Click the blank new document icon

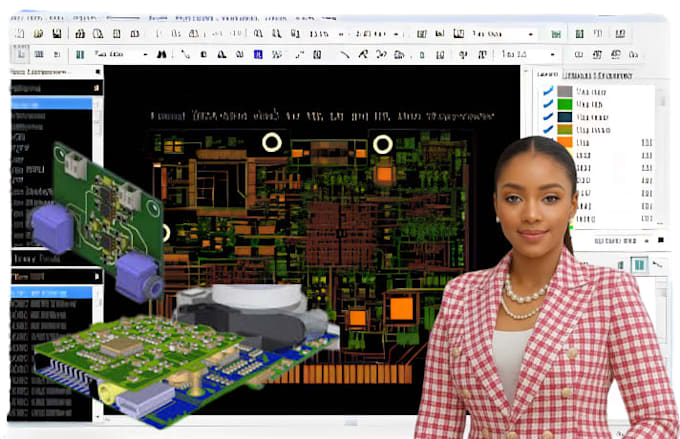coord(20,33)
